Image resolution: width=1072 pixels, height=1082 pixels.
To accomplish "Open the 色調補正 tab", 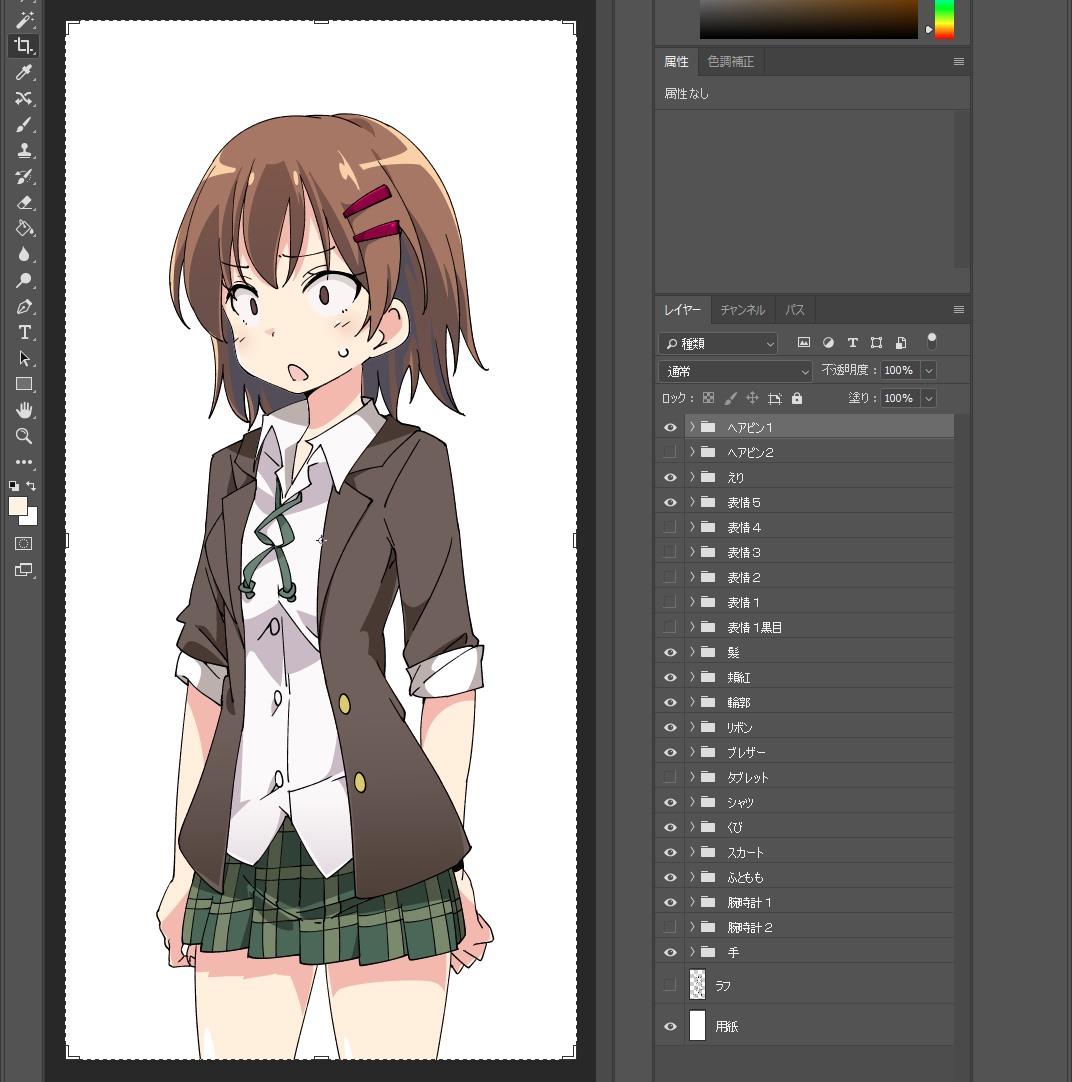I will coord(730,62).
